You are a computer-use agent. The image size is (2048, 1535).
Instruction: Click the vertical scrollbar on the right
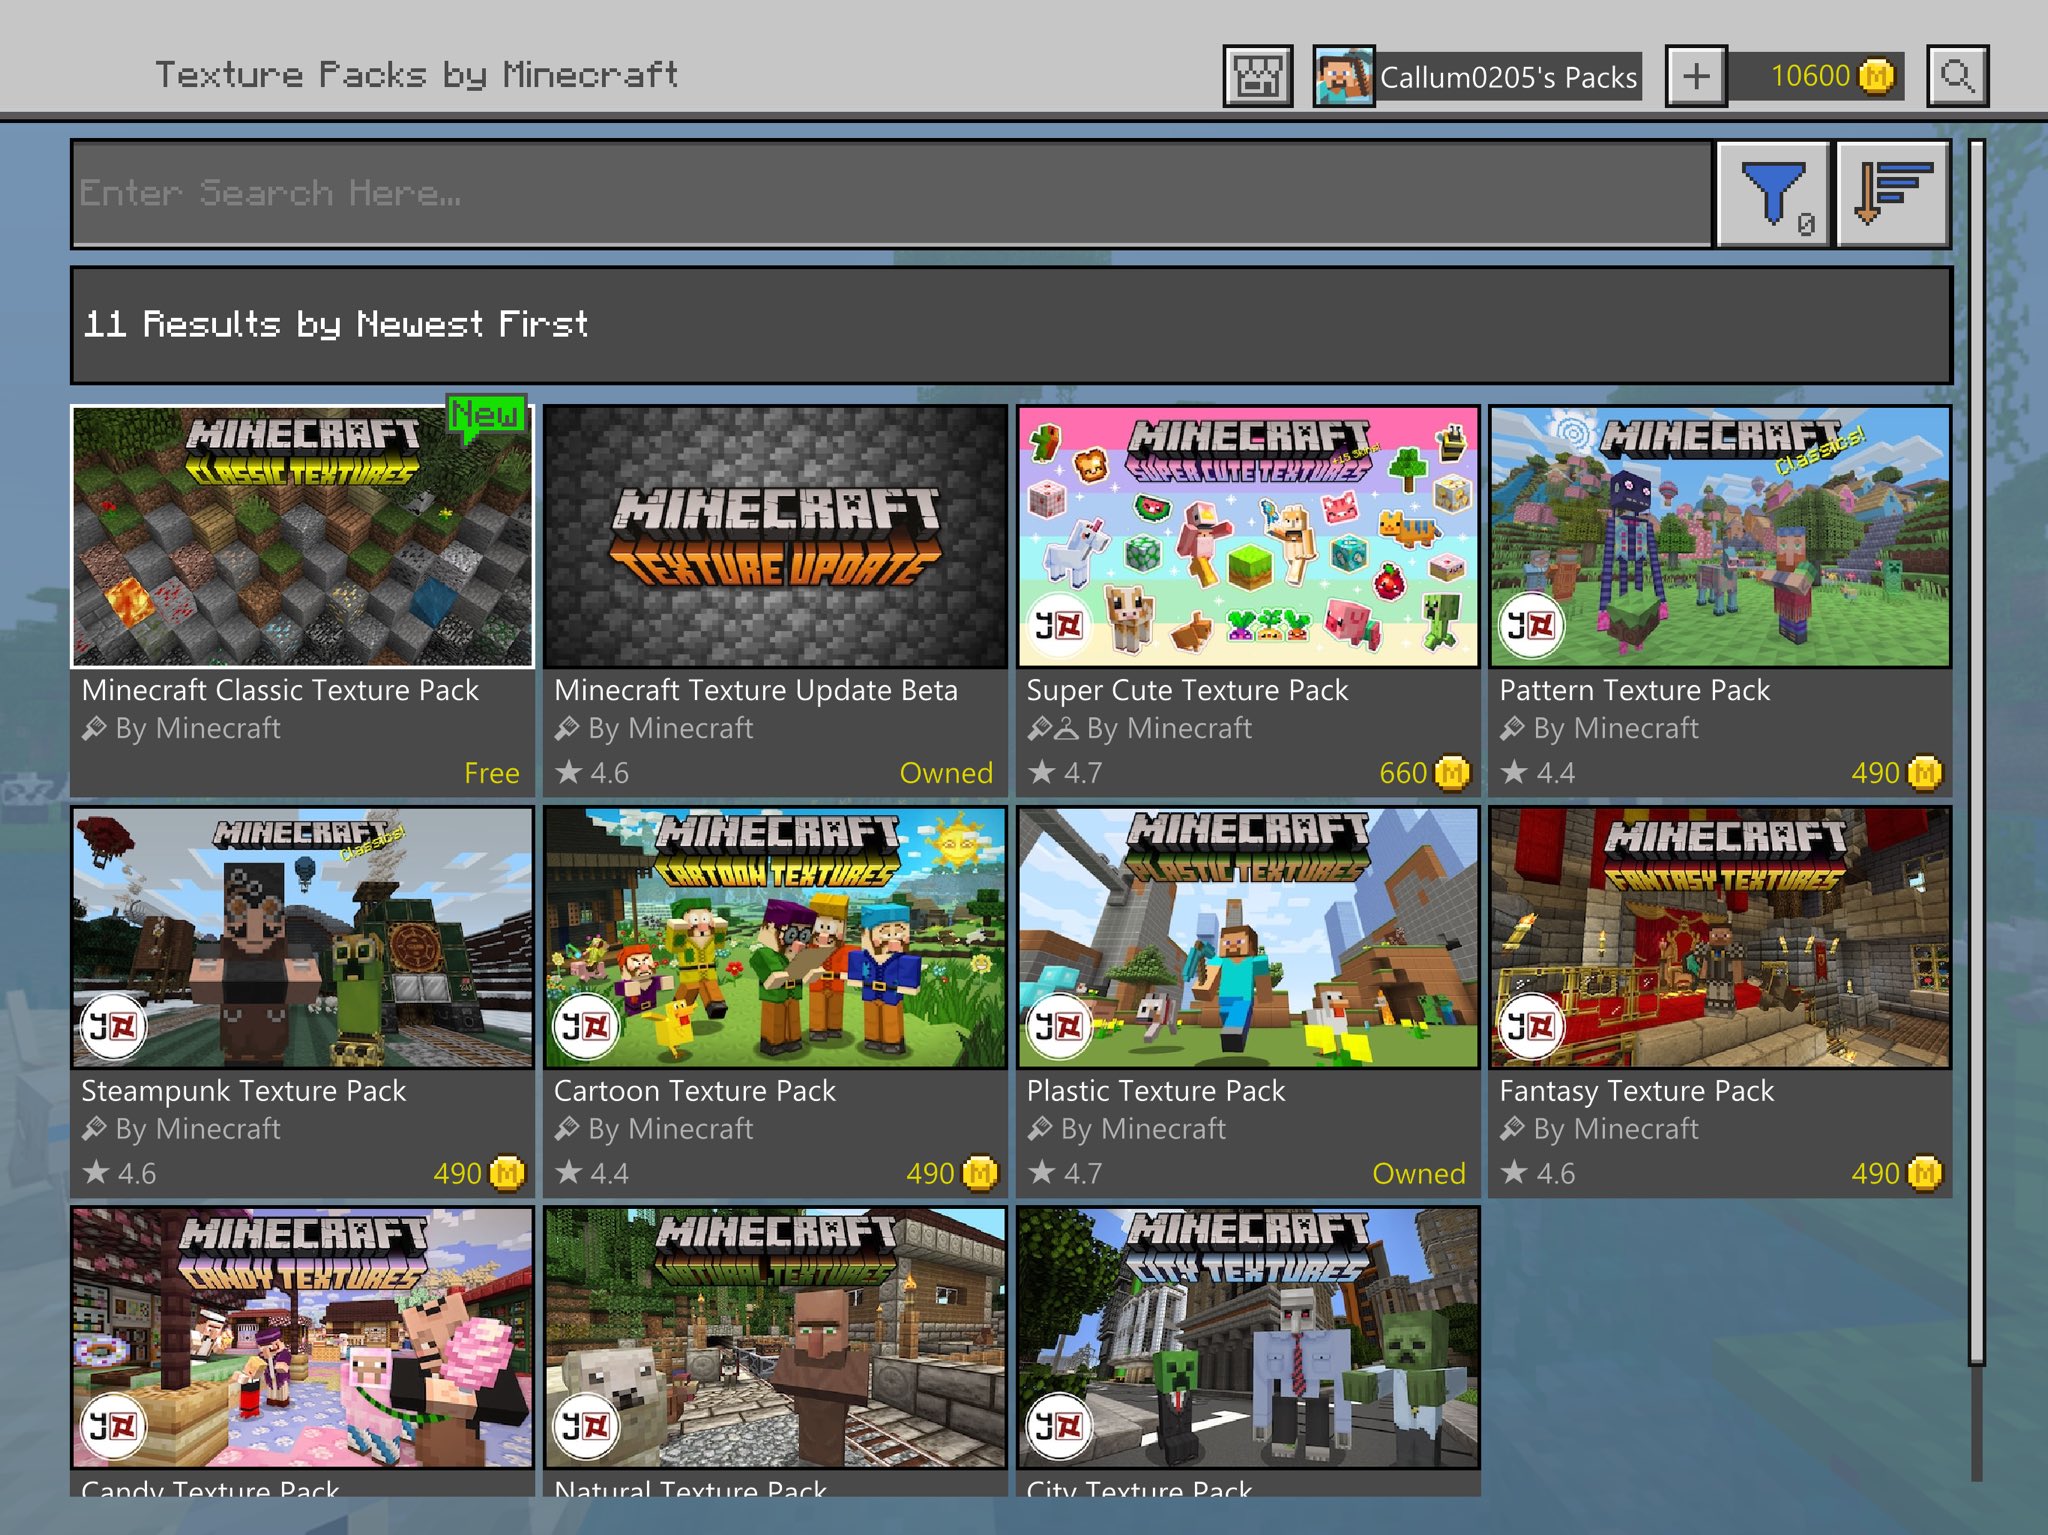point(1976,750)
